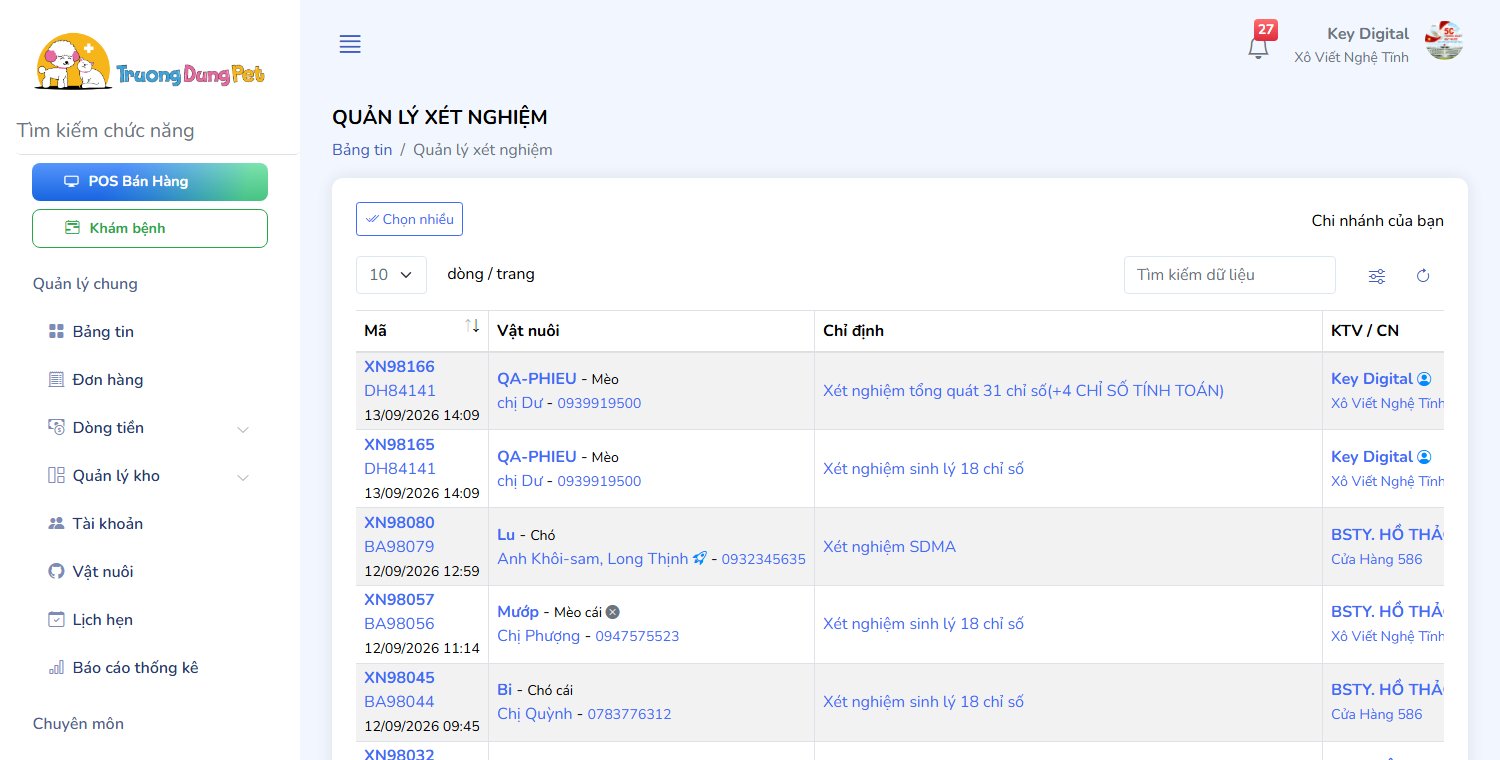Screen dimensions: 1500x760
Task: Click the Chọn nhiều button
Action: click(409, 219)
